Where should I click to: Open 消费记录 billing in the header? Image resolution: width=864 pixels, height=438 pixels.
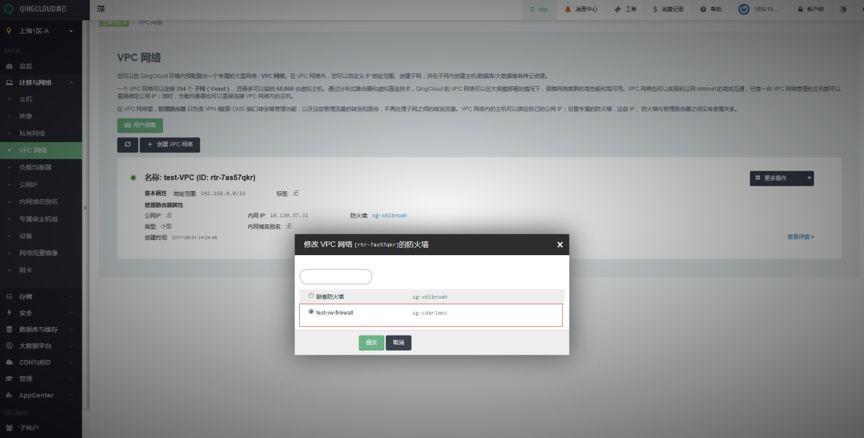click(x=665, y=9)
